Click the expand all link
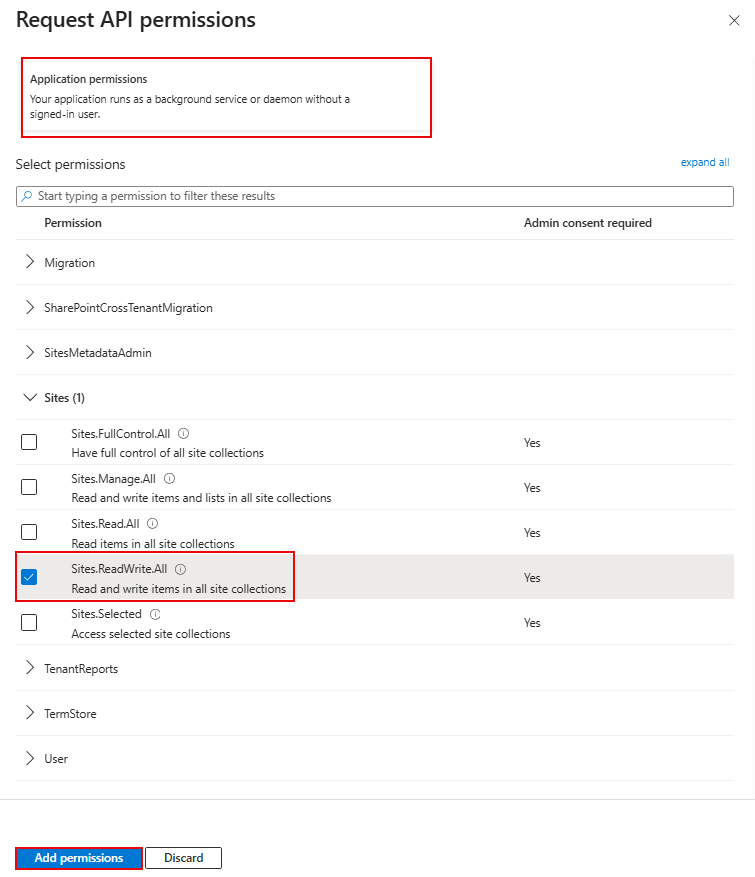 [705, 162]
